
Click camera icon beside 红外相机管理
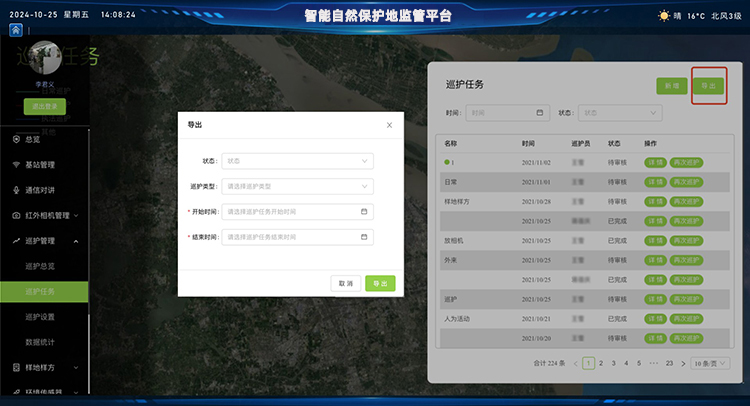pos(16,215)
